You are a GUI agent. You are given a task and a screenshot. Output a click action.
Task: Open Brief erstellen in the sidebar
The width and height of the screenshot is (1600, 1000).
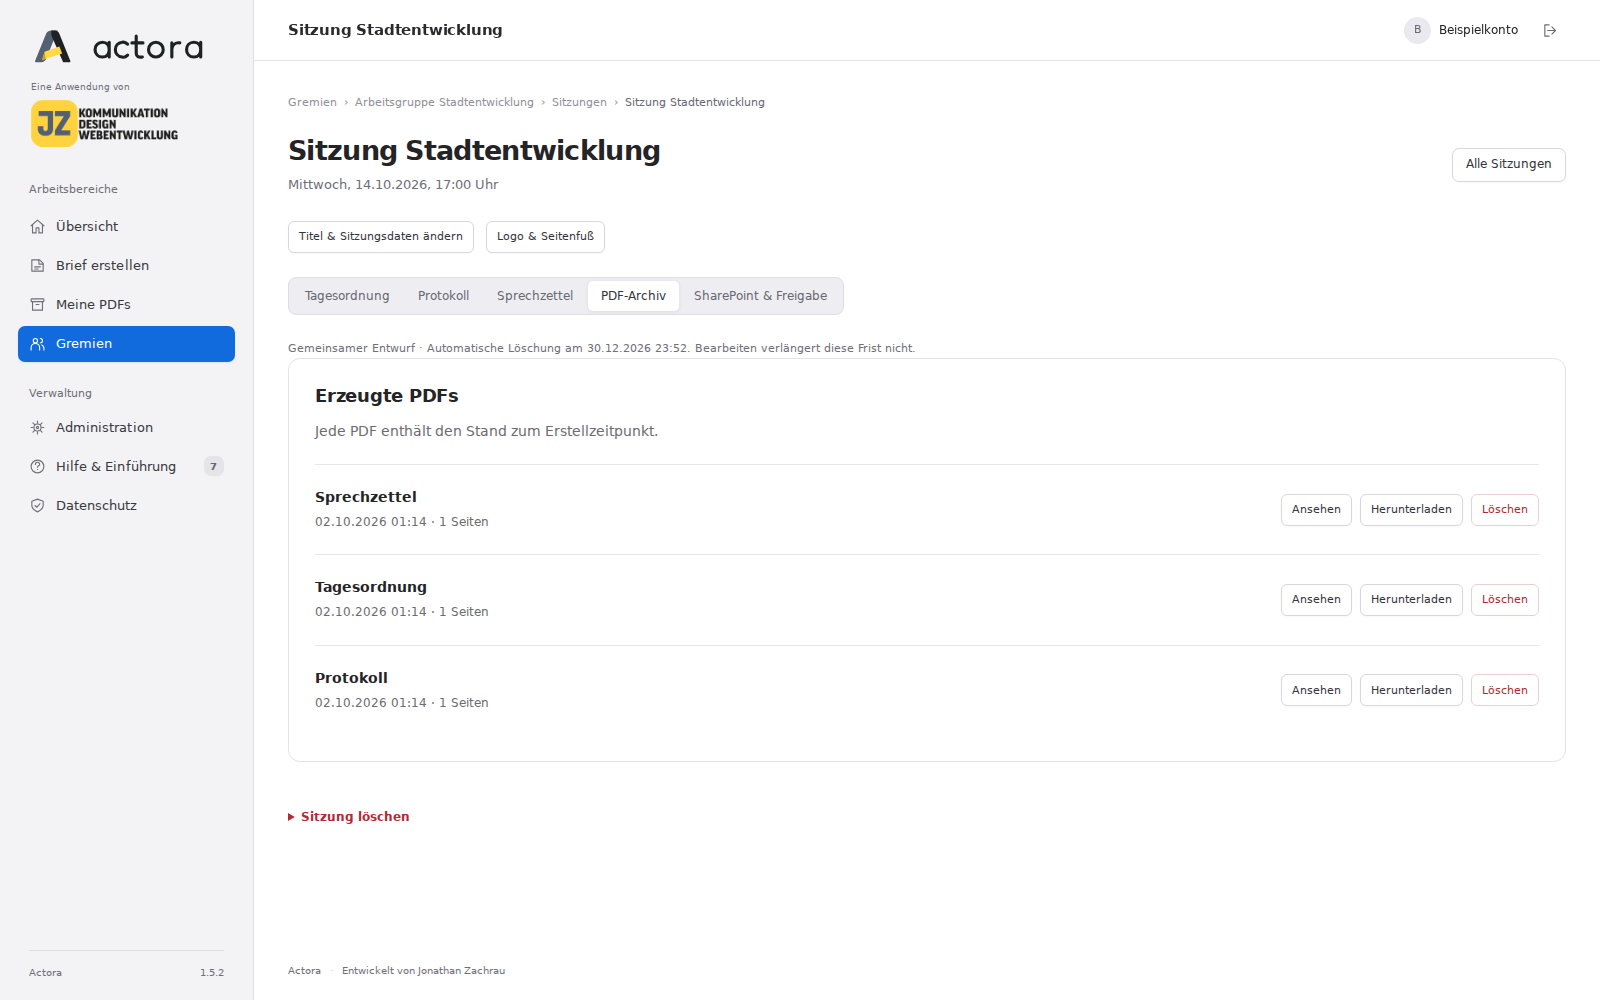[x=126, y=266]
